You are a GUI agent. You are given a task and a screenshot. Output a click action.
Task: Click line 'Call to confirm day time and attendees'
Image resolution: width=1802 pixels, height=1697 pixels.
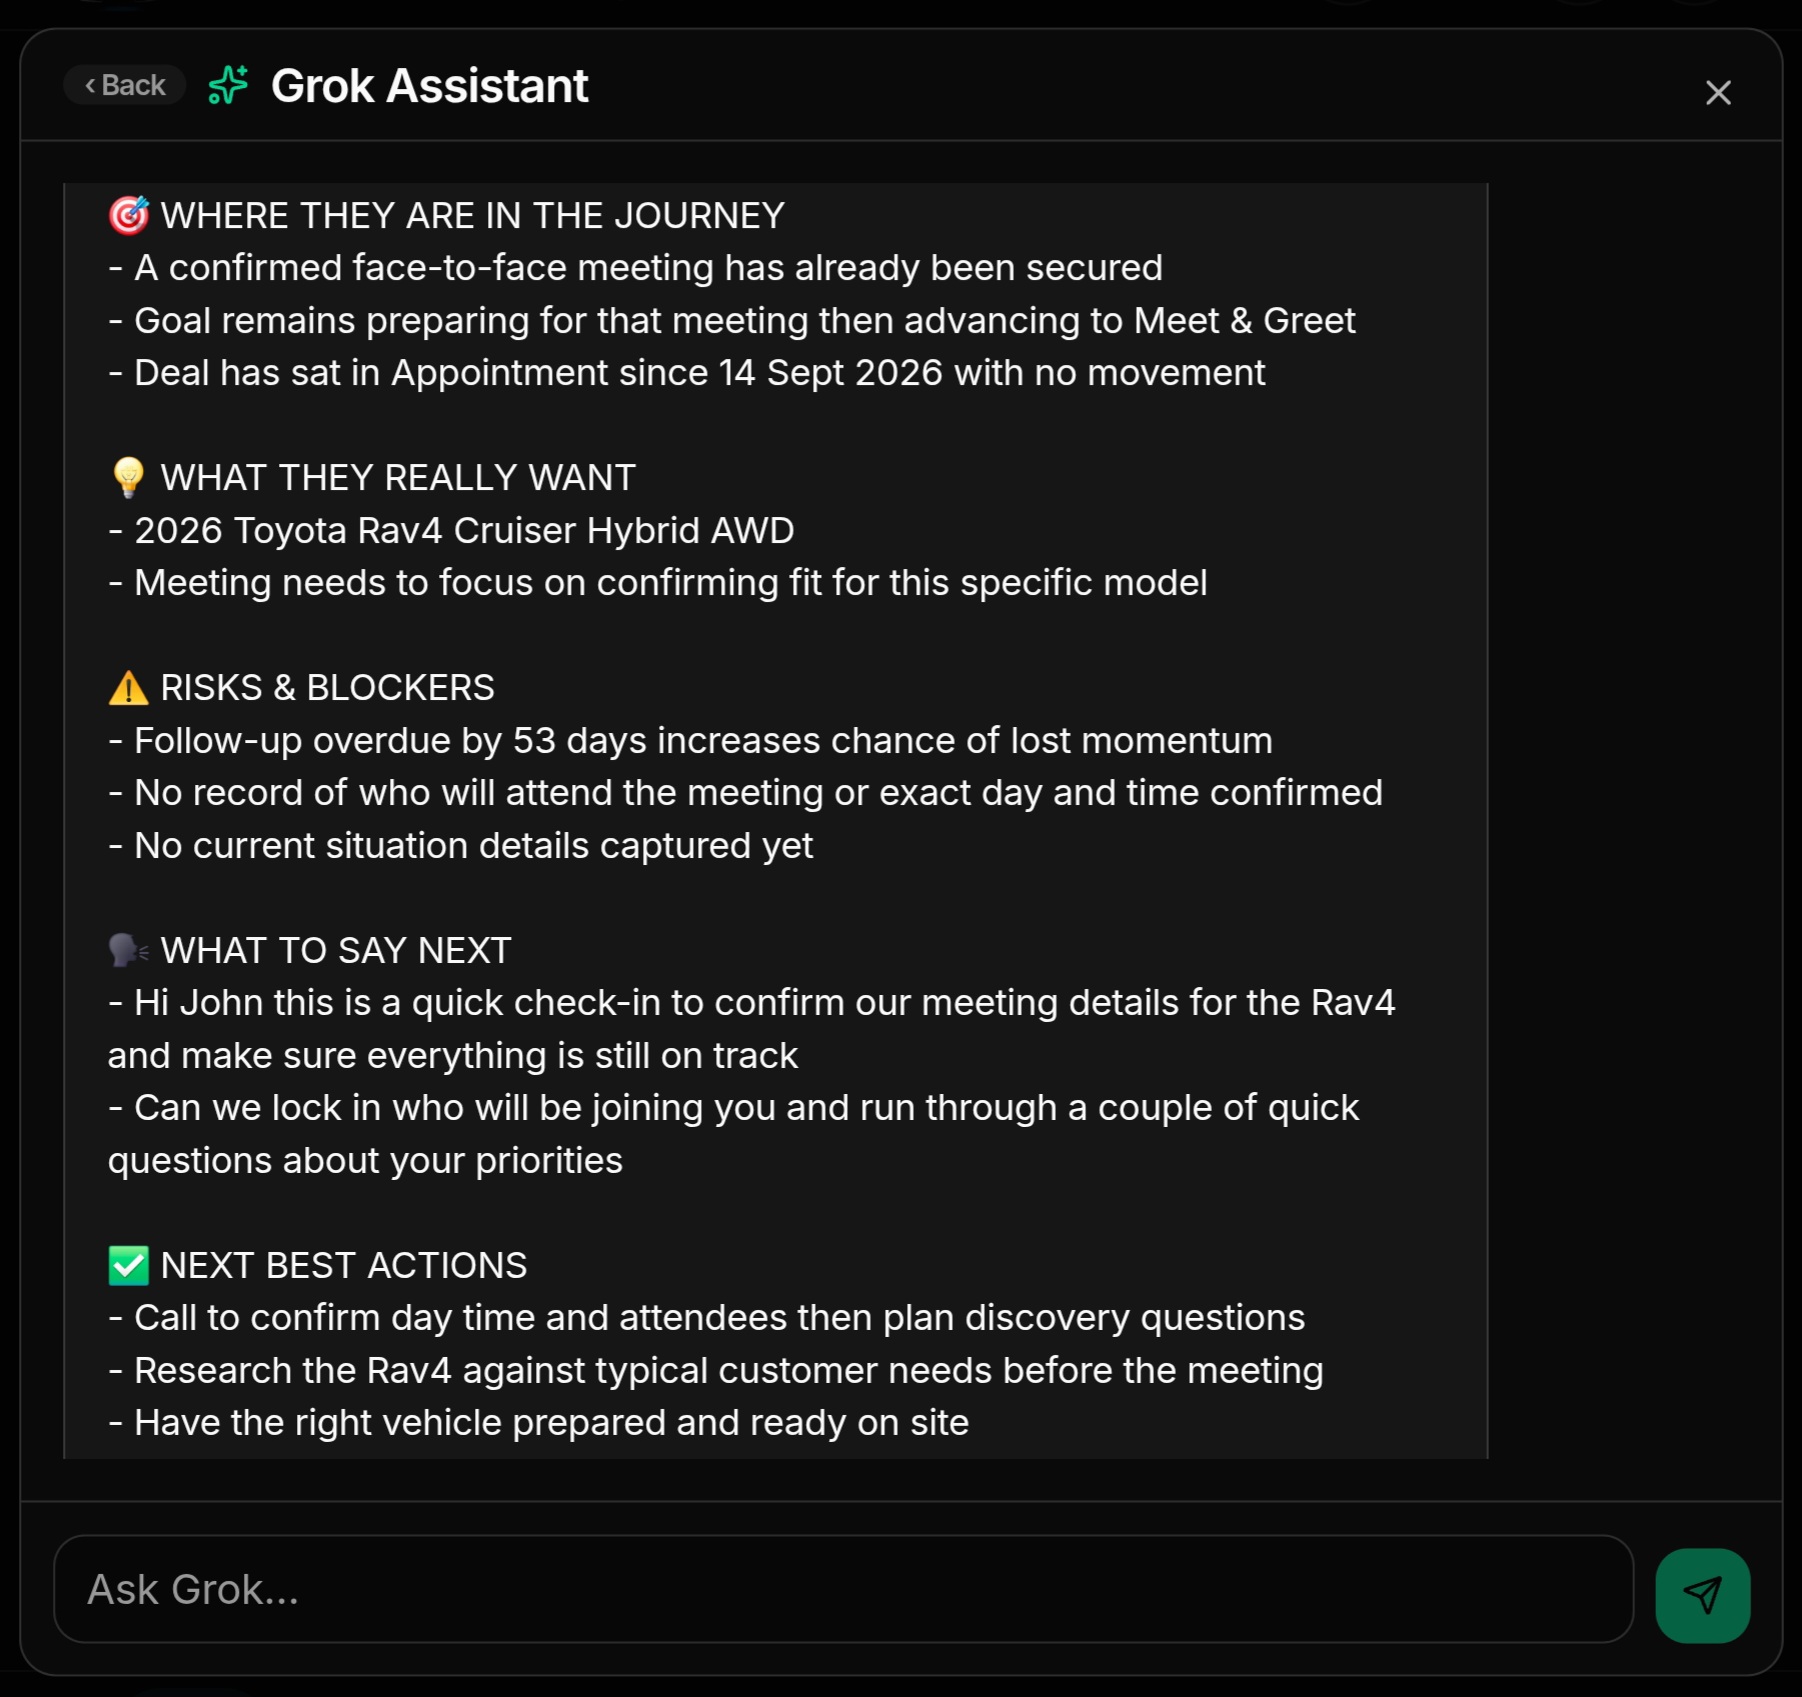pos(706,1318)
